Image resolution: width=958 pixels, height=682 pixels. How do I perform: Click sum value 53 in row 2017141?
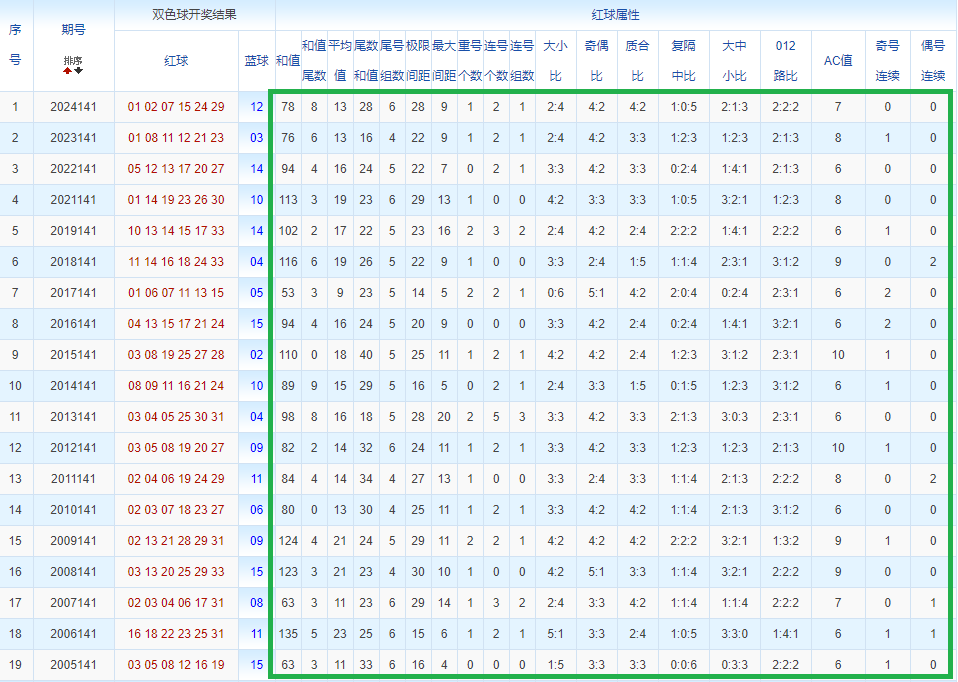tap(288, 293)
